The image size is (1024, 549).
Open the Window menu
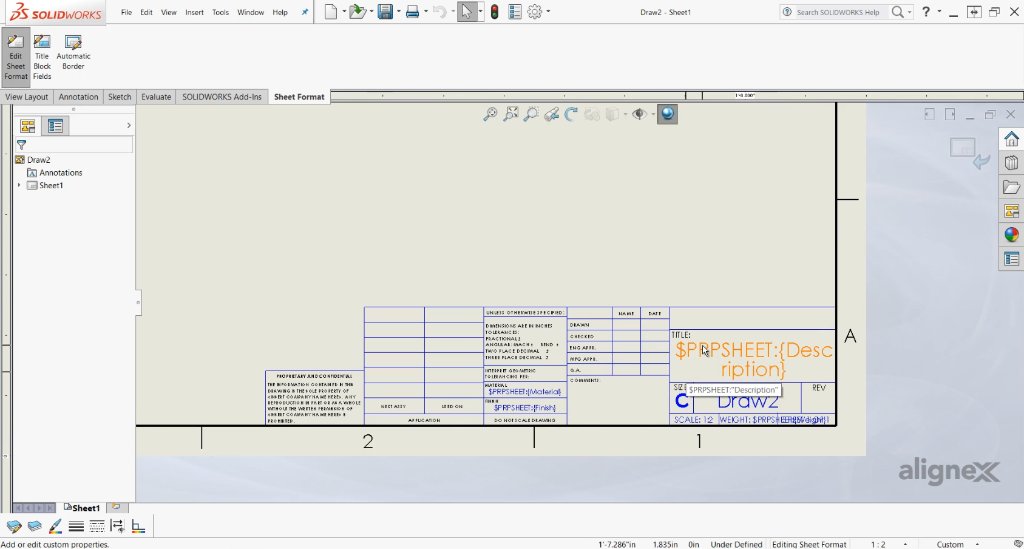pos(250,12)
